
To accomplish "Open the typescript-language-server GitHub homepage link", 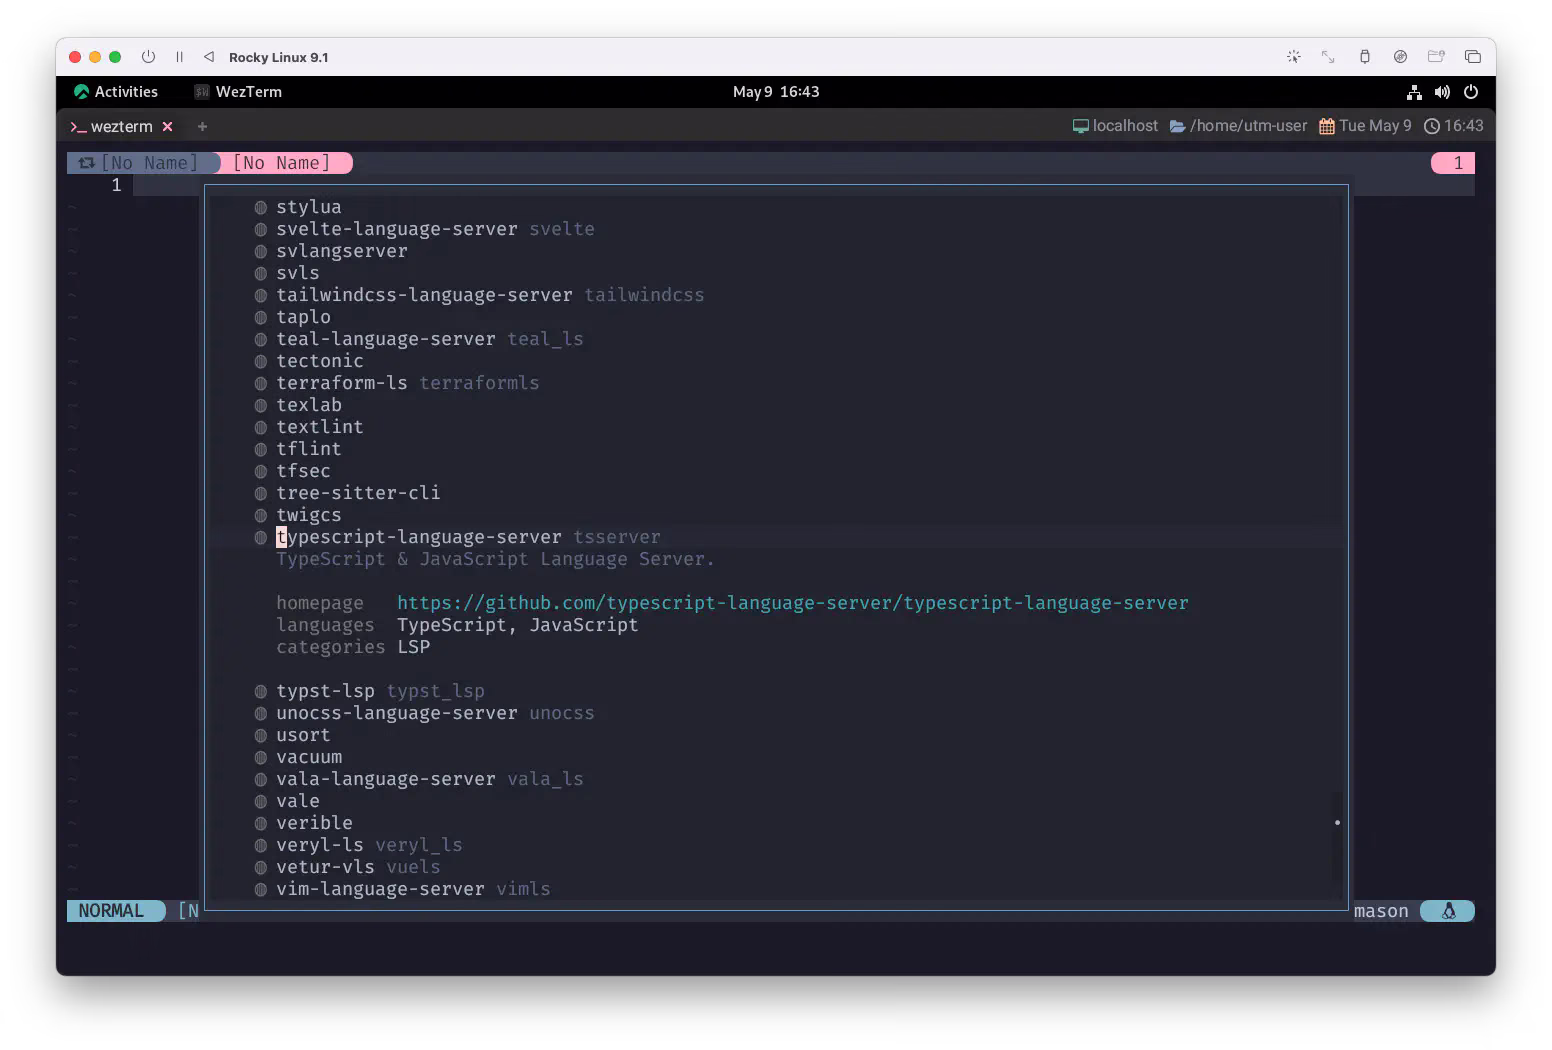I will (x=793, y=603).
